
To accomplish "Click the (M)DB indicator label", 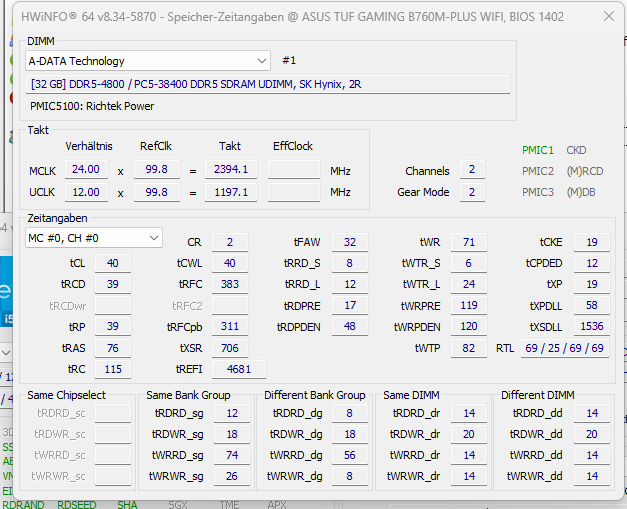I will pyautogui.click(x=581, y=192).
